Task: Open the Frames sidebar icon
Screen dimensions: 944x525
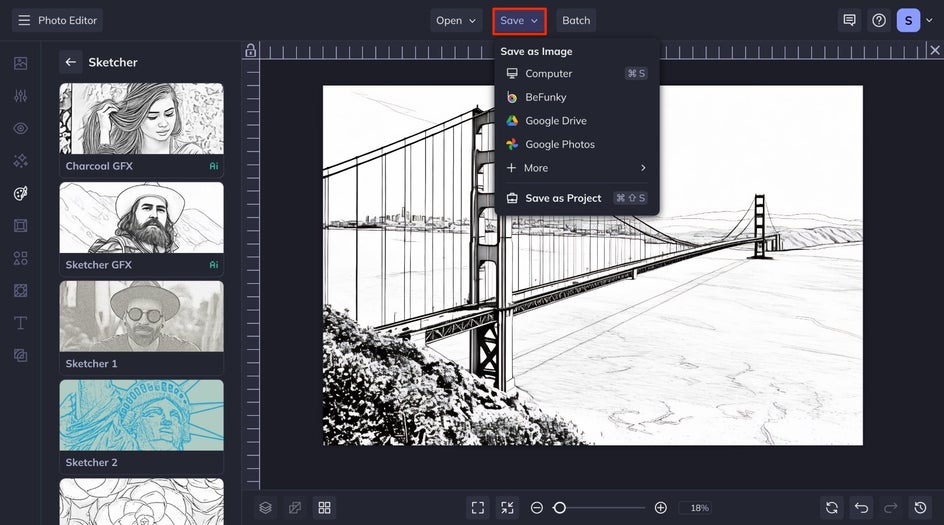Action: point(20,226)
